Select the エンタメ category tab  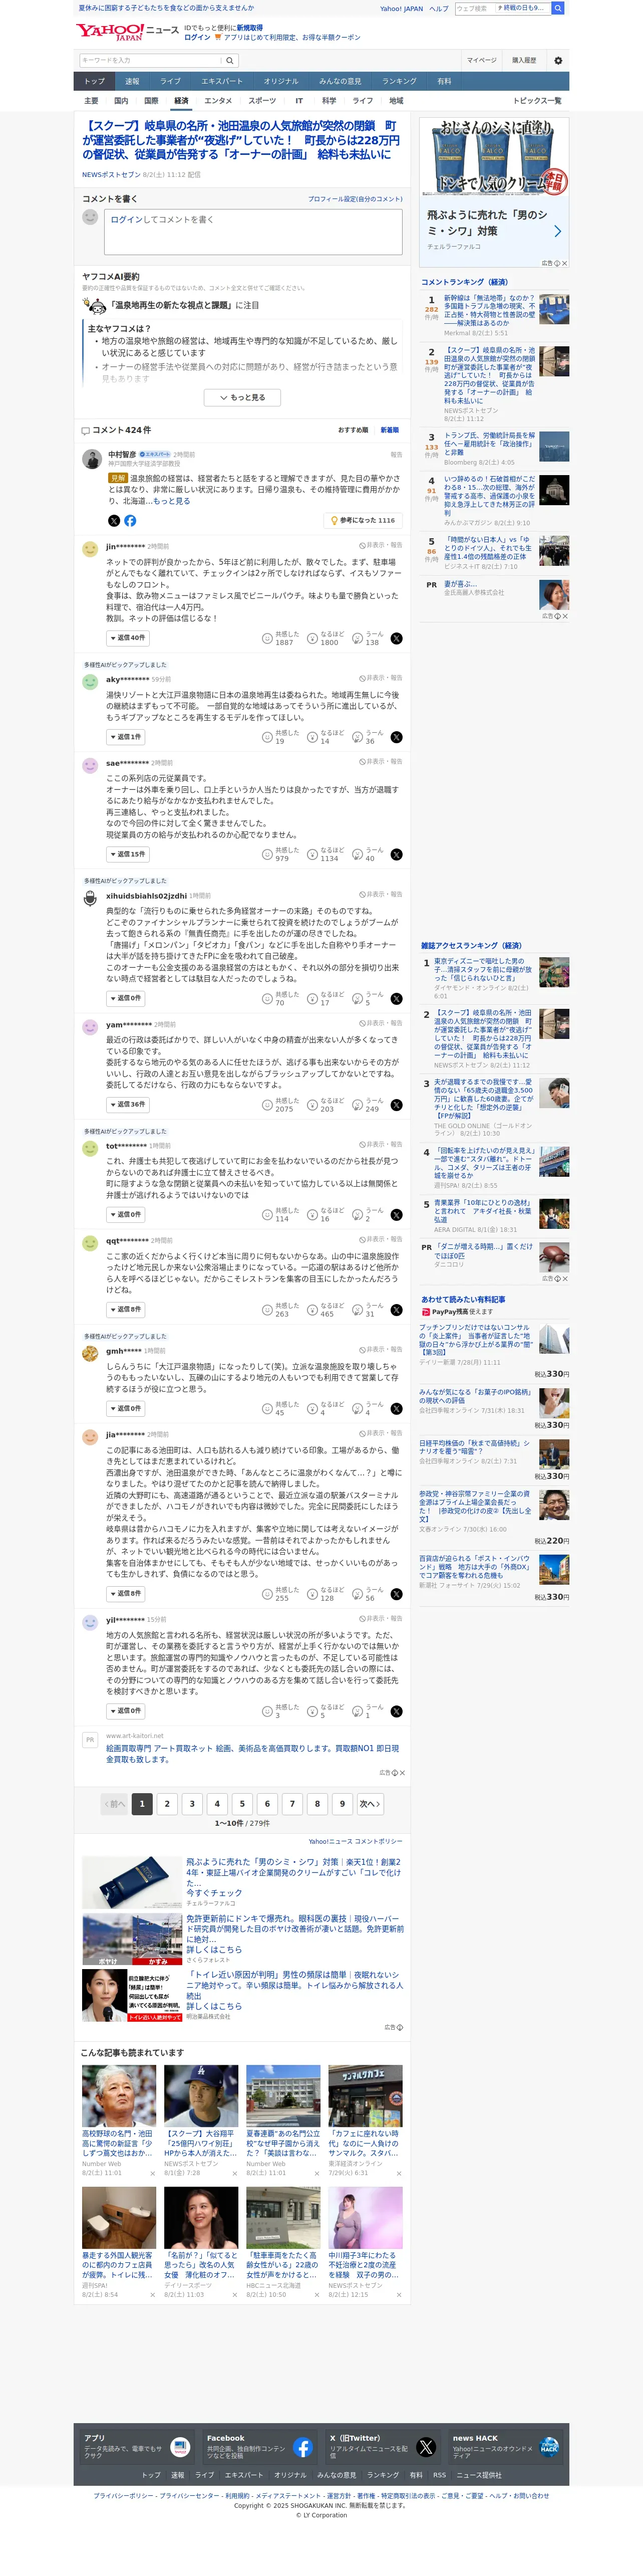(x=218, y=101)
